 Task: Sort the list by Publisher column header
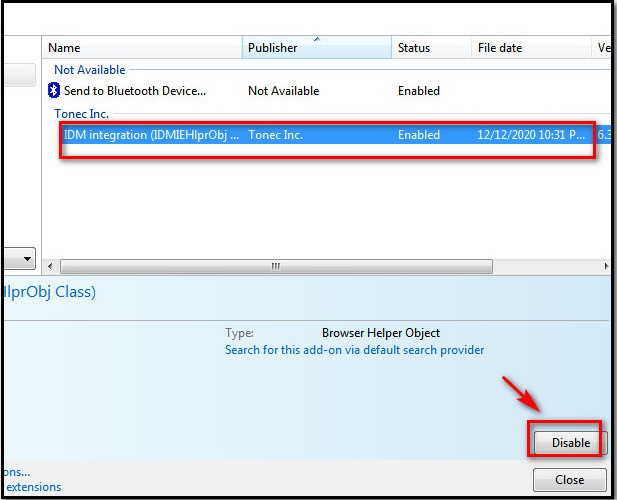[x=317, y=48]
